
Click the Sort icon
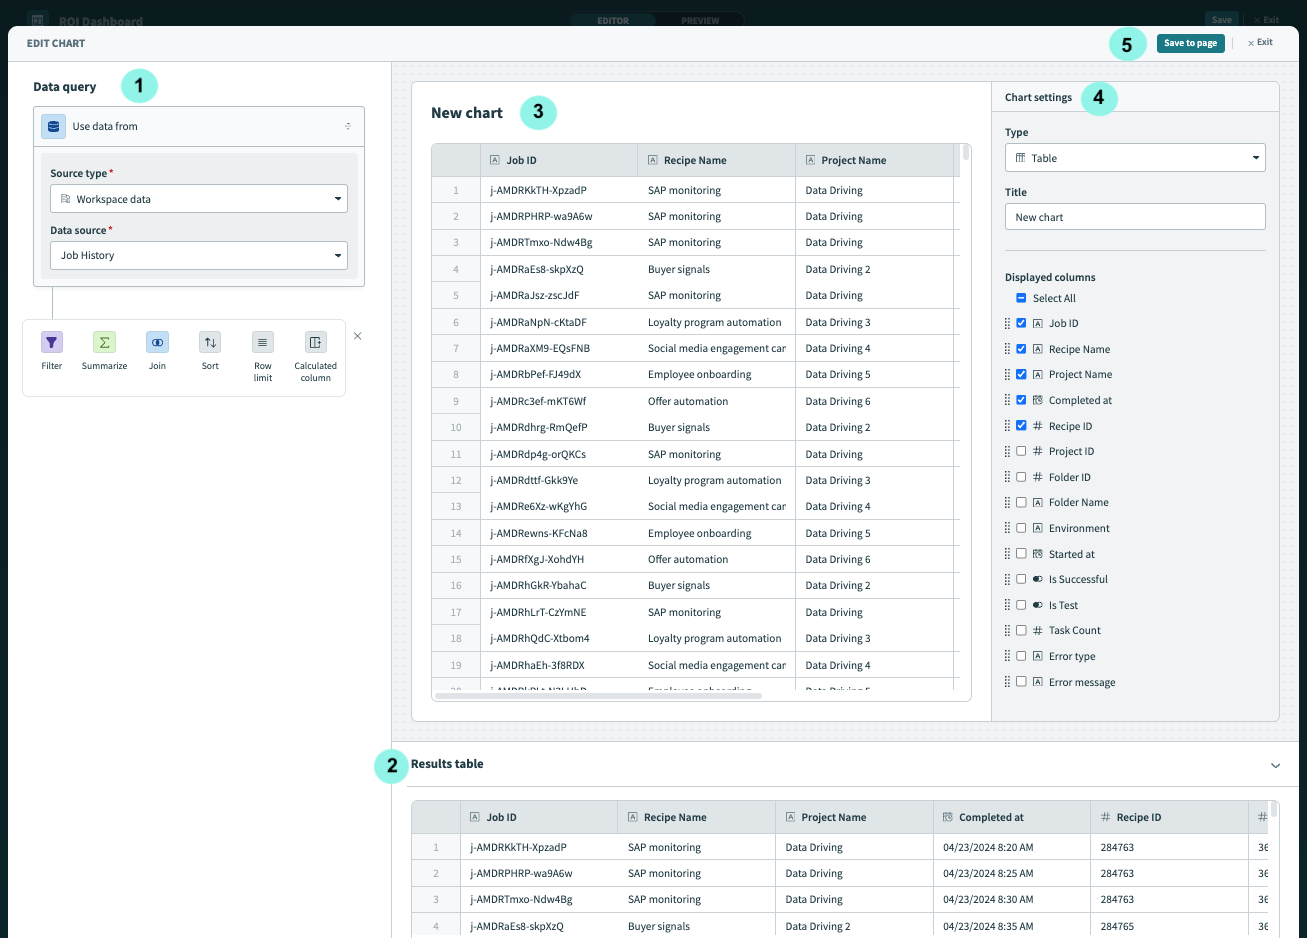tap(210, 343)
